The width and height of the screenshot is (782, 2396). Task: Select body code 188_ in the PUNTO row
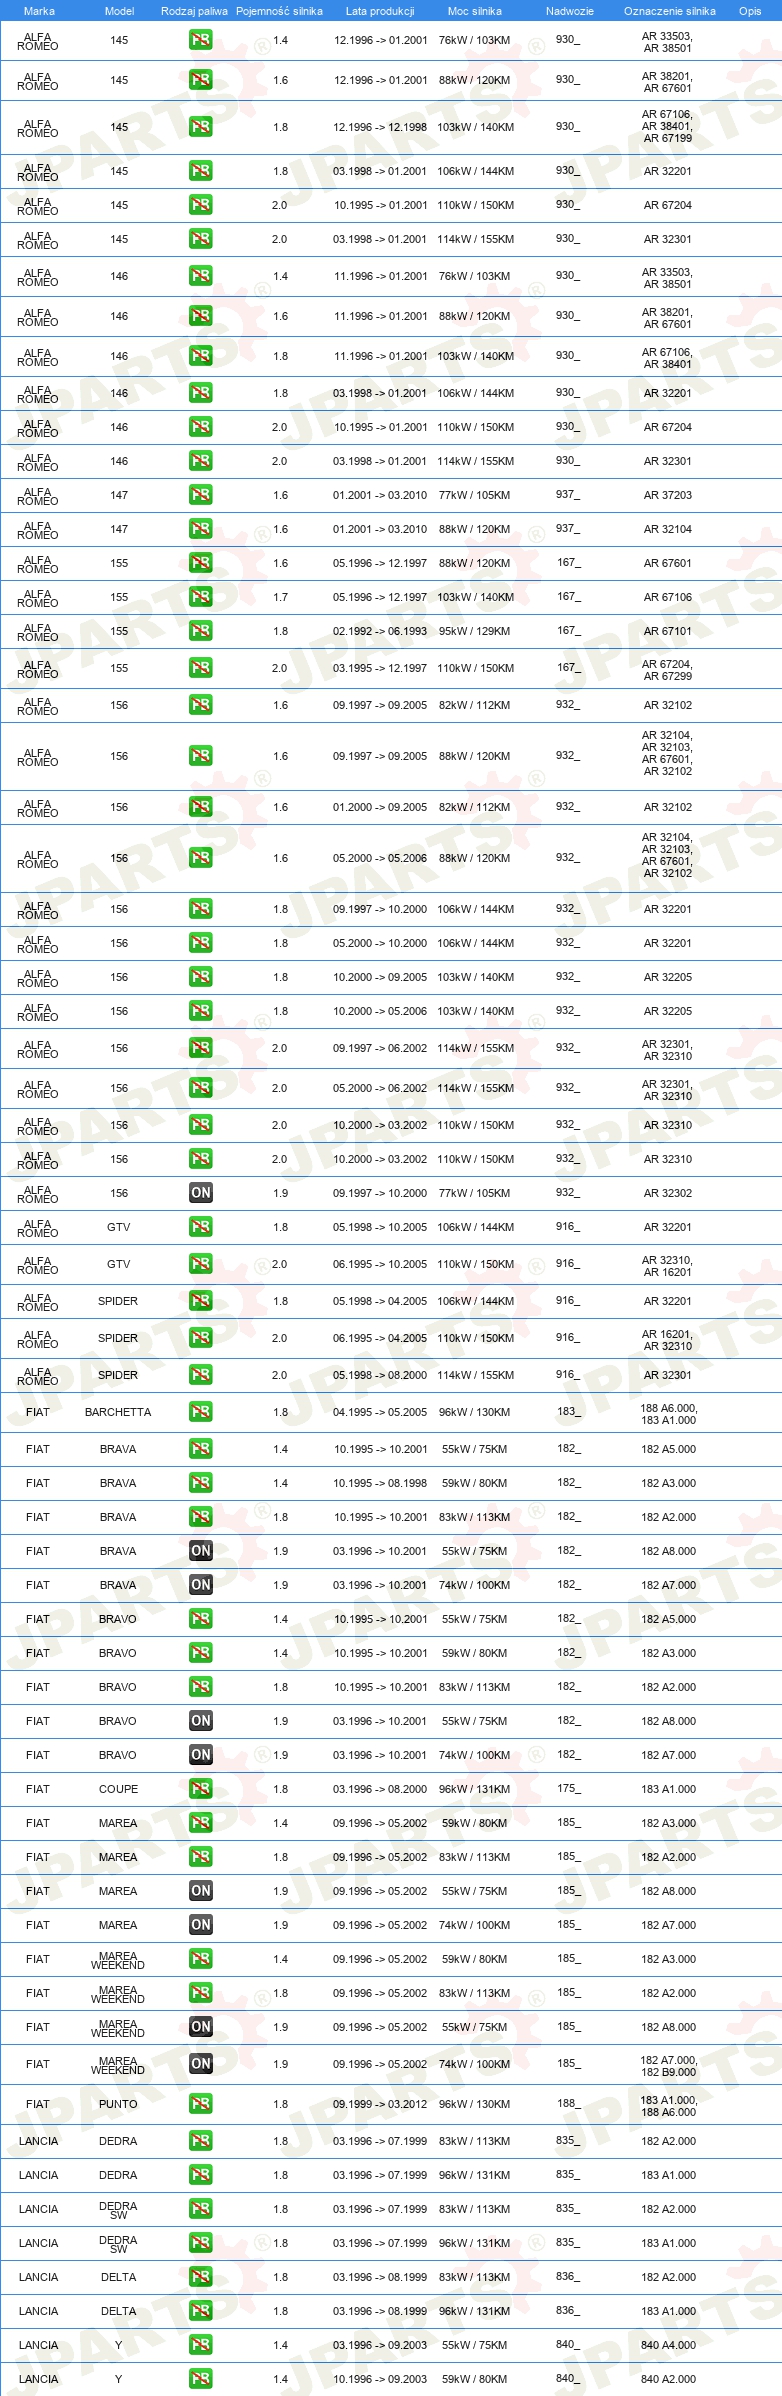[x=568, y=2103]
